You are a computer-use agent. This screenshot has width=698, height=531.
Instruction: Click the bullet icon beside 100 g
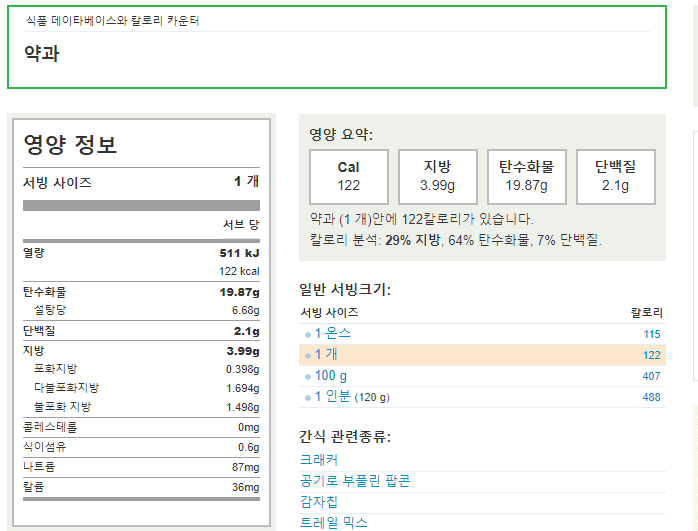[x=308, y=377]
